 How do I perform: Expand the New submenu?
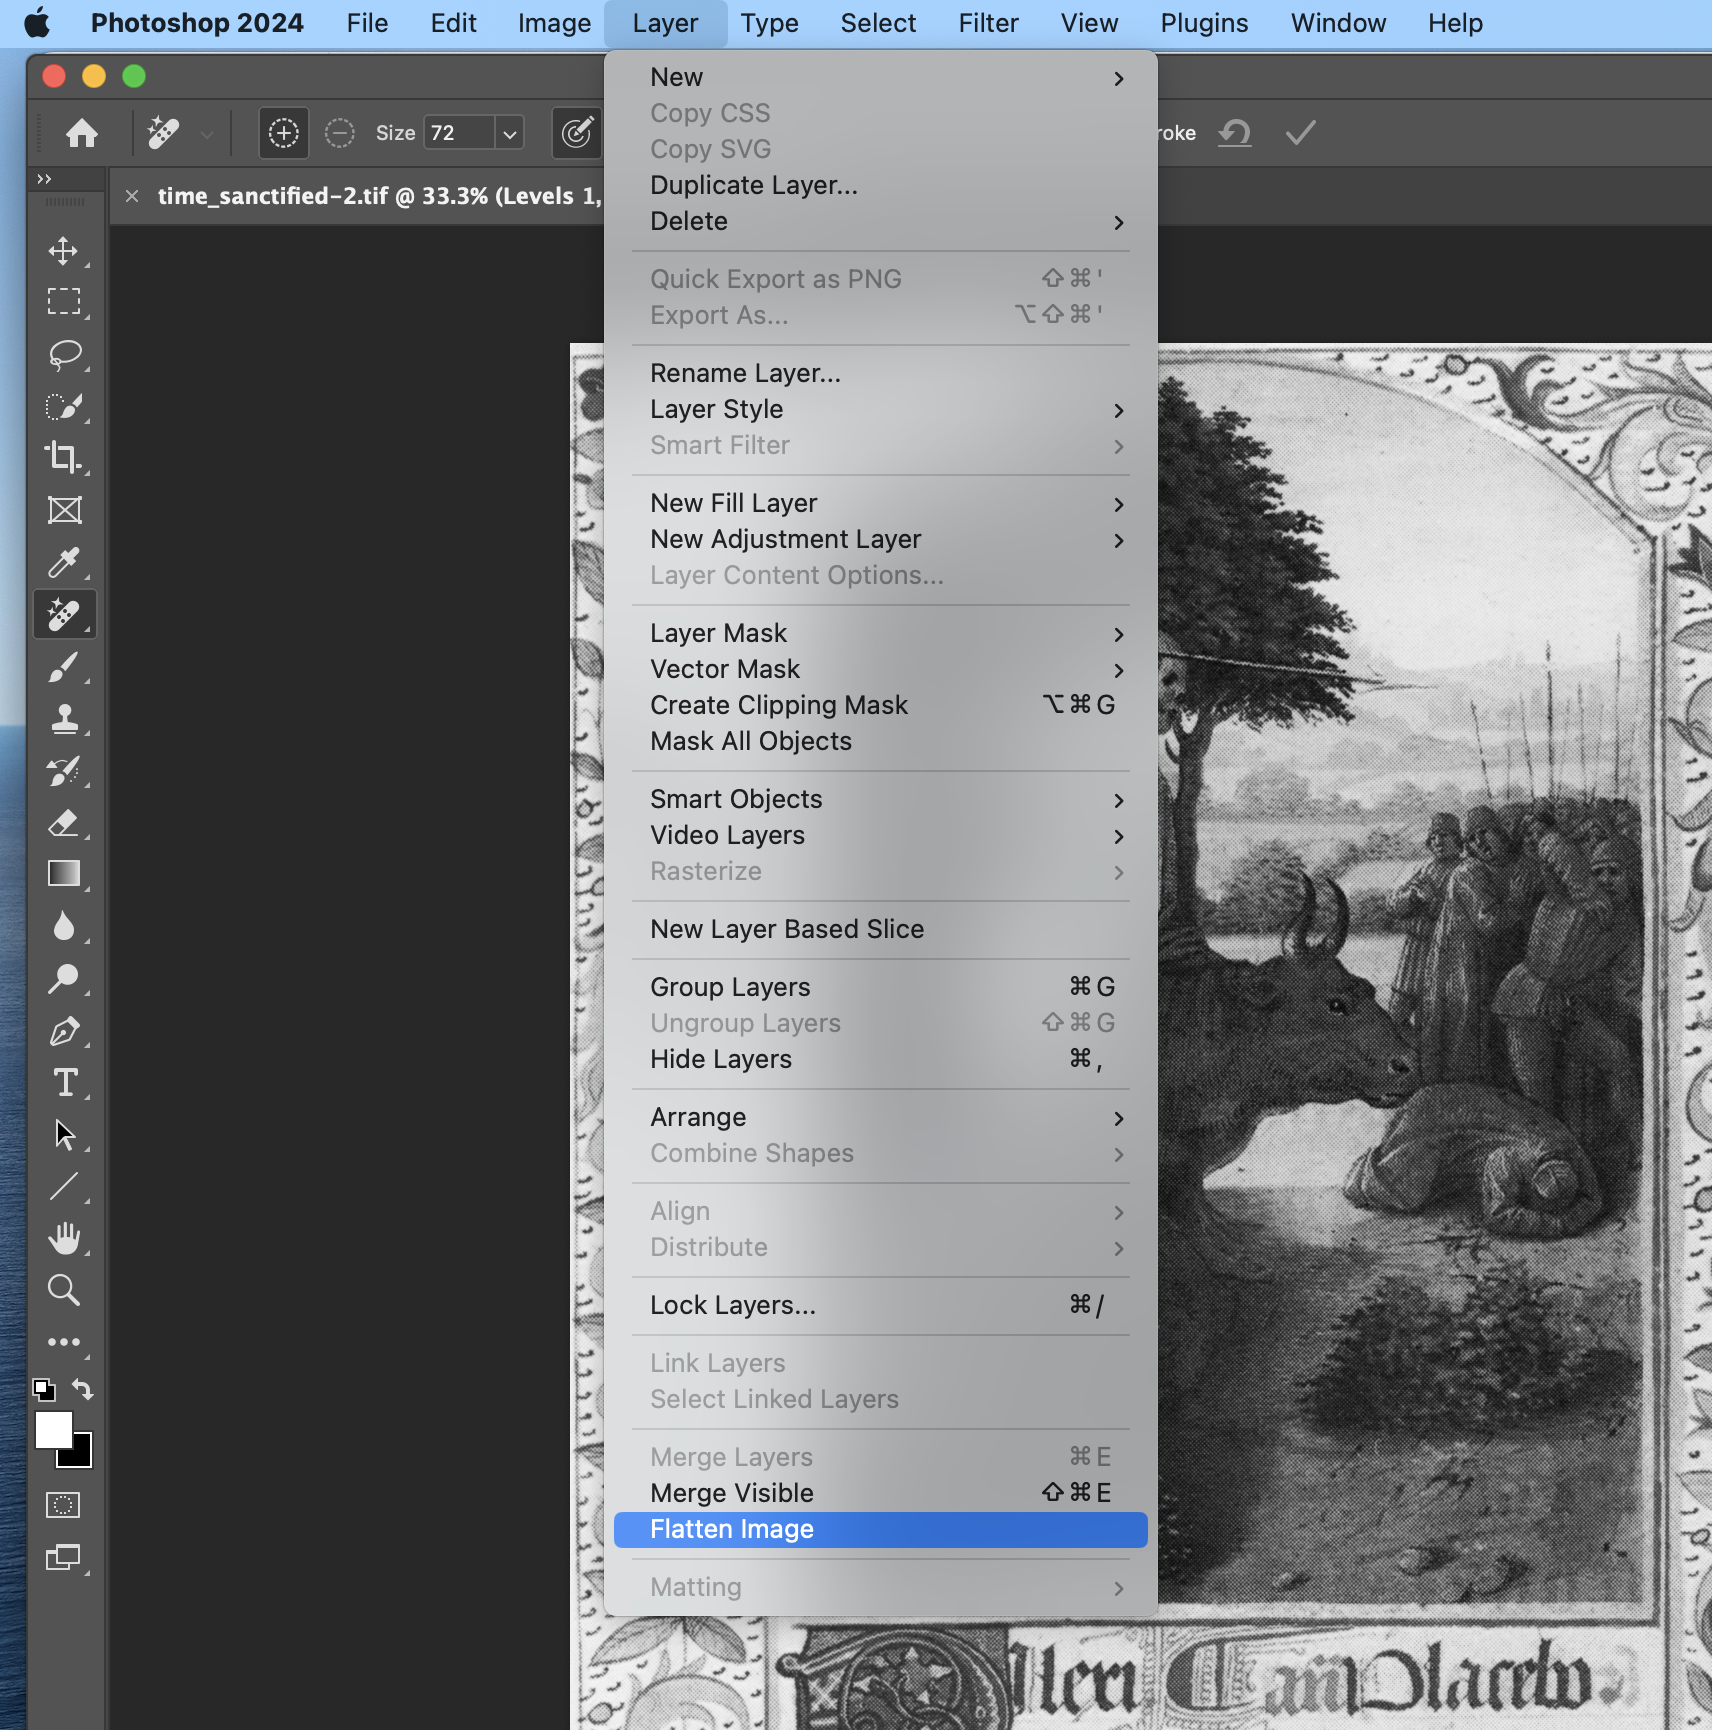coord(880,77)
